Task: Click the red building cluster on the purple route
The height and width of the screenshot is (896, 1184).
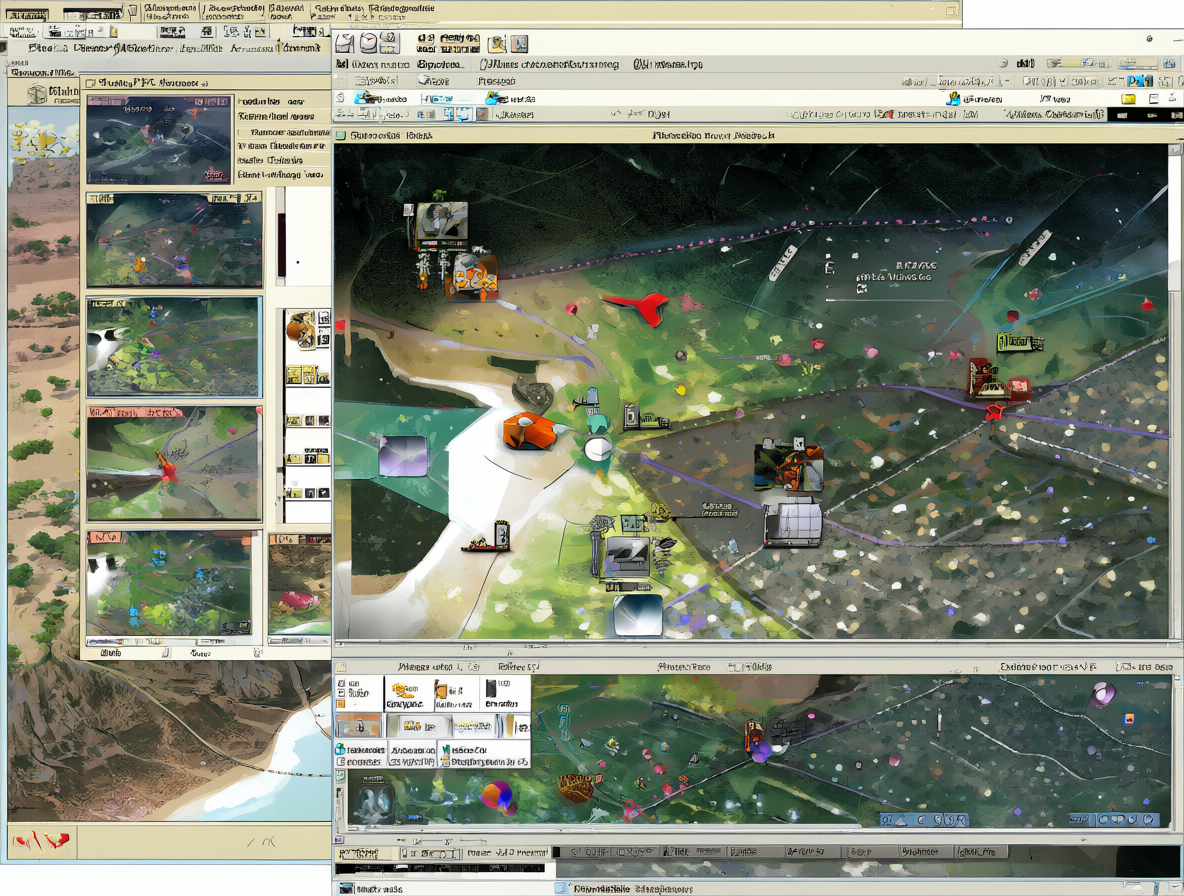Action: (997, 380)
